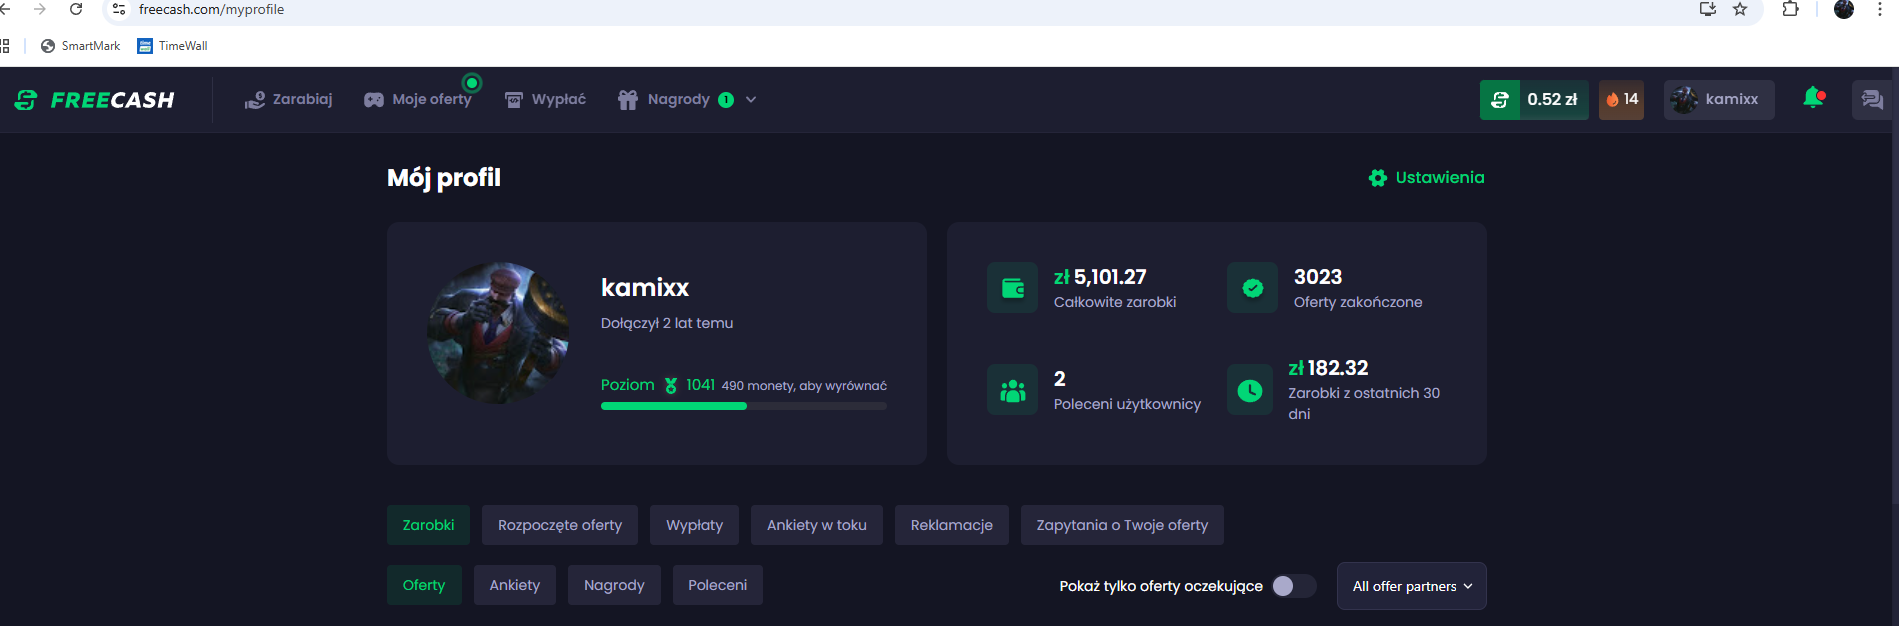Go to the Zarabiaj page
This screenshot has height=626, width=1899.
coord(289,100)
